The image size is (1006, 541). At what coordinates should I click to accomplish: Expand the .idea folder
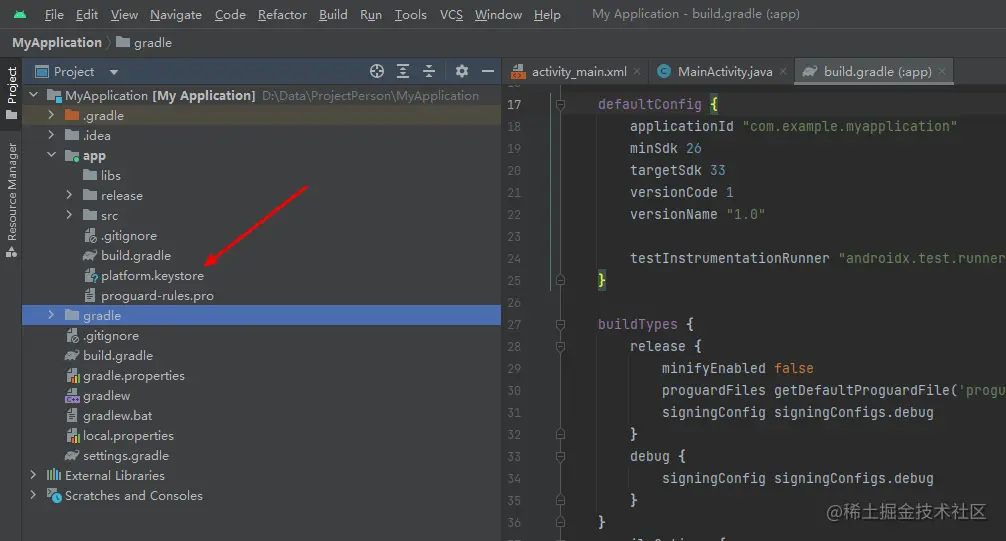(51, 135)
